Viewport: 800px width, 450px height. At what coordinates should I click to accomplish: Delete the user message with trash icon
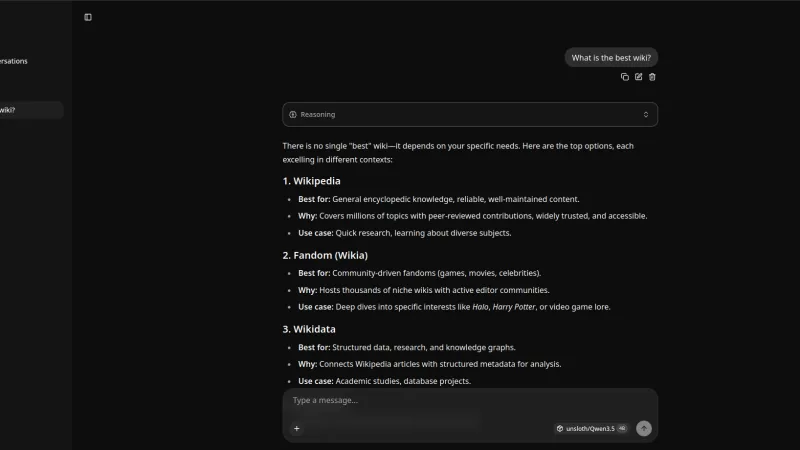(x=652, y=77)
